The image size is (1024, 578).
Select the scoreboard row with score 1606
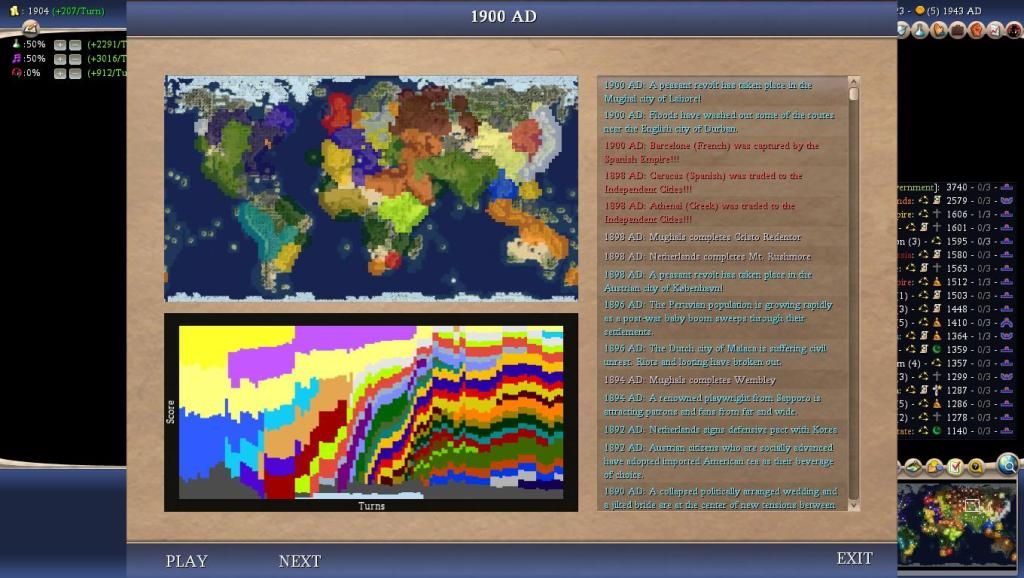956,214
